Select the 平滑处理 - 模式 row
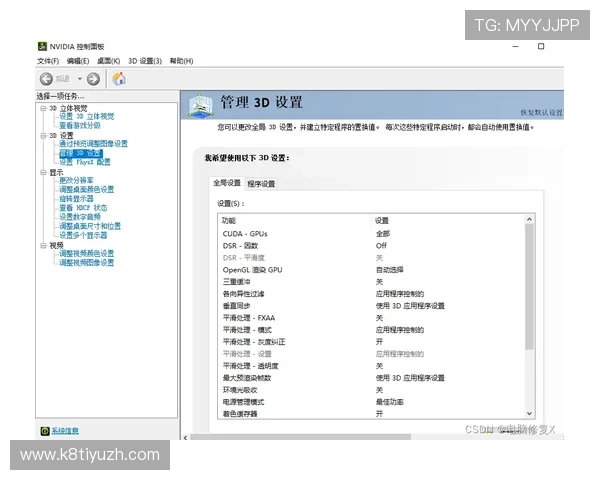 (x=371, y=330)
